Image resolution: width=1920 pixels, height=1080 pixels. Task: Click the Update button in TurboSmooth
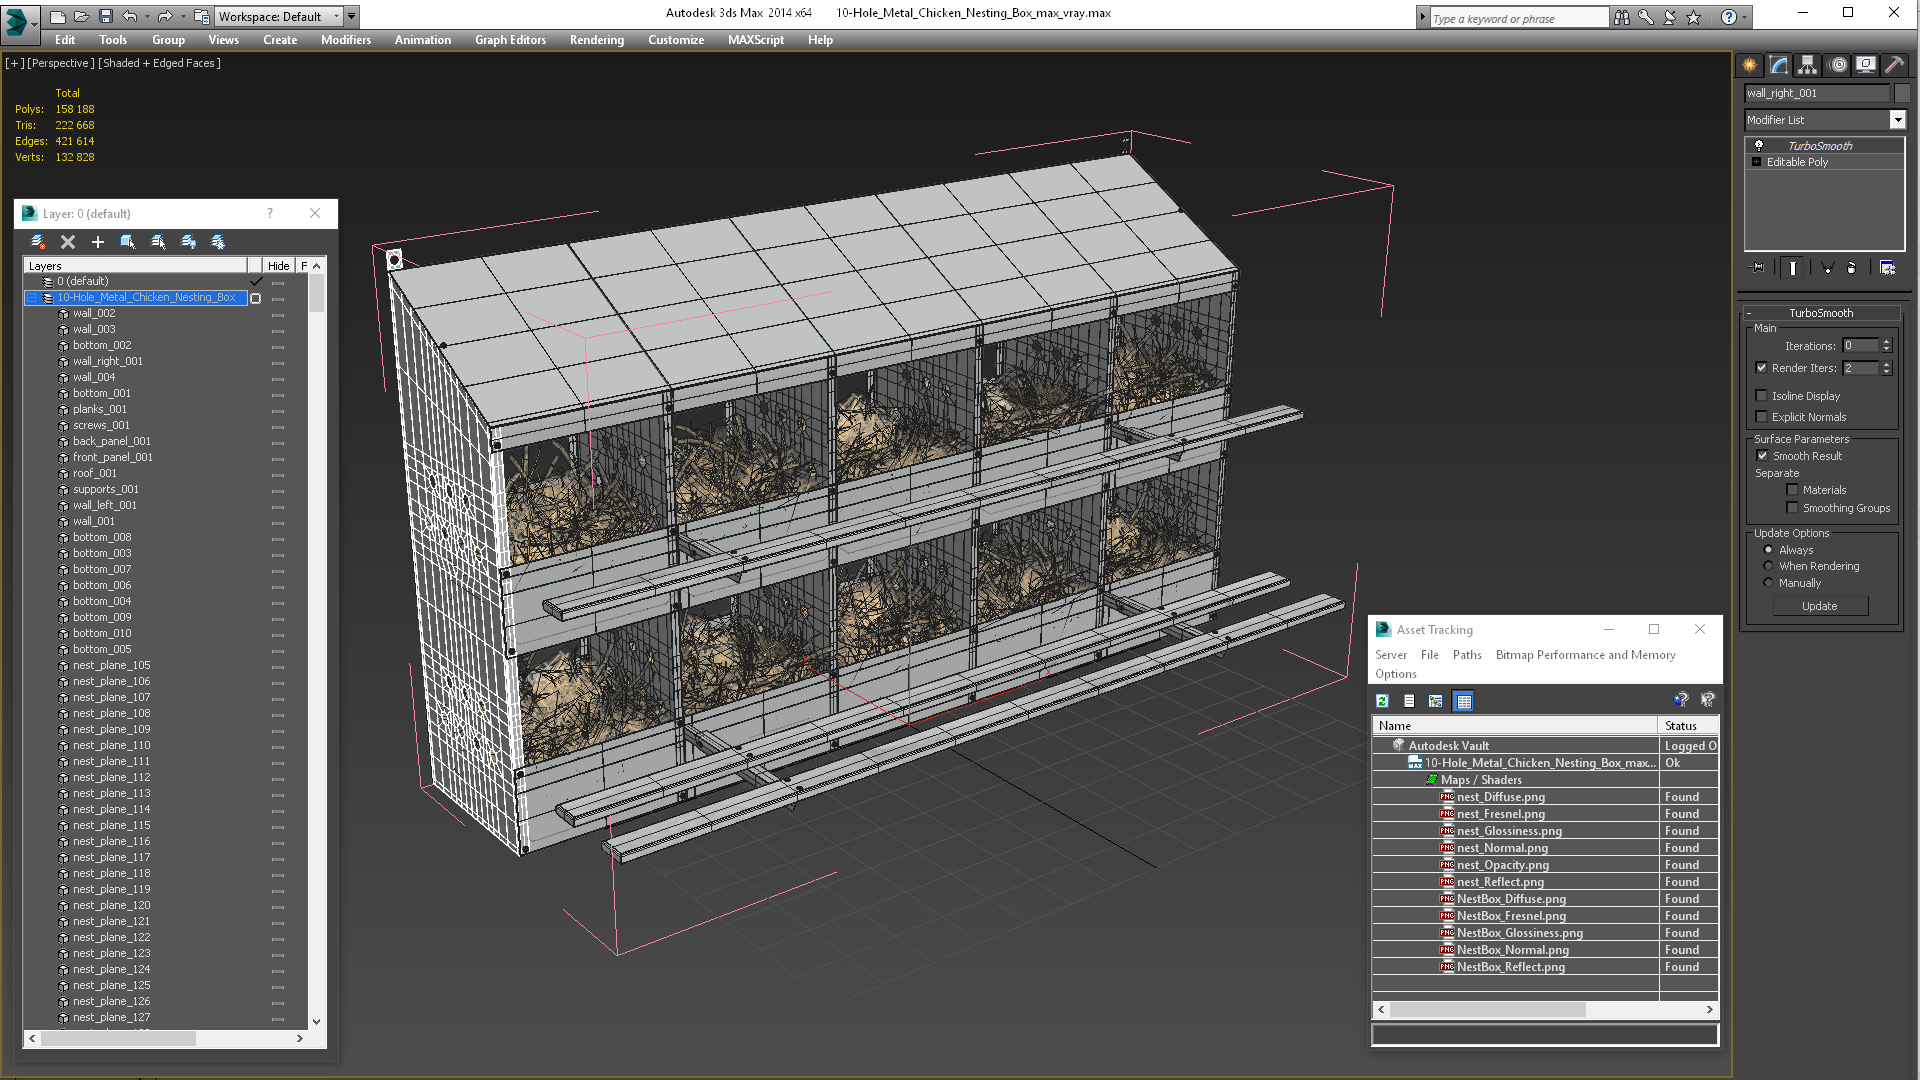(x=1819, y=606)
